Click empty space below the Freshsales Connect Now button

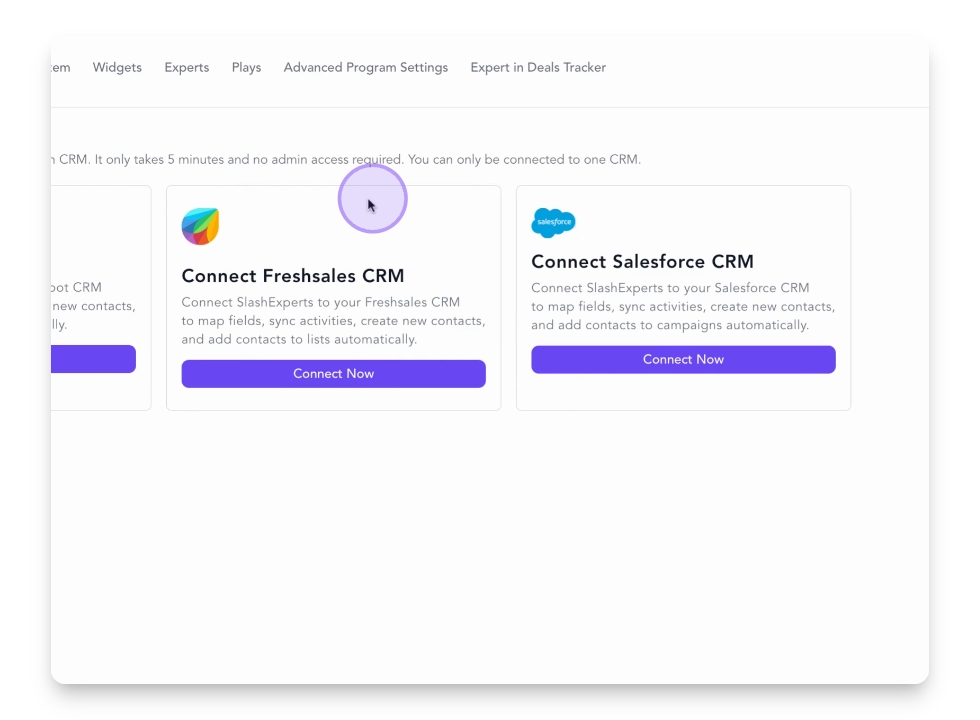(x=333, y=399)
